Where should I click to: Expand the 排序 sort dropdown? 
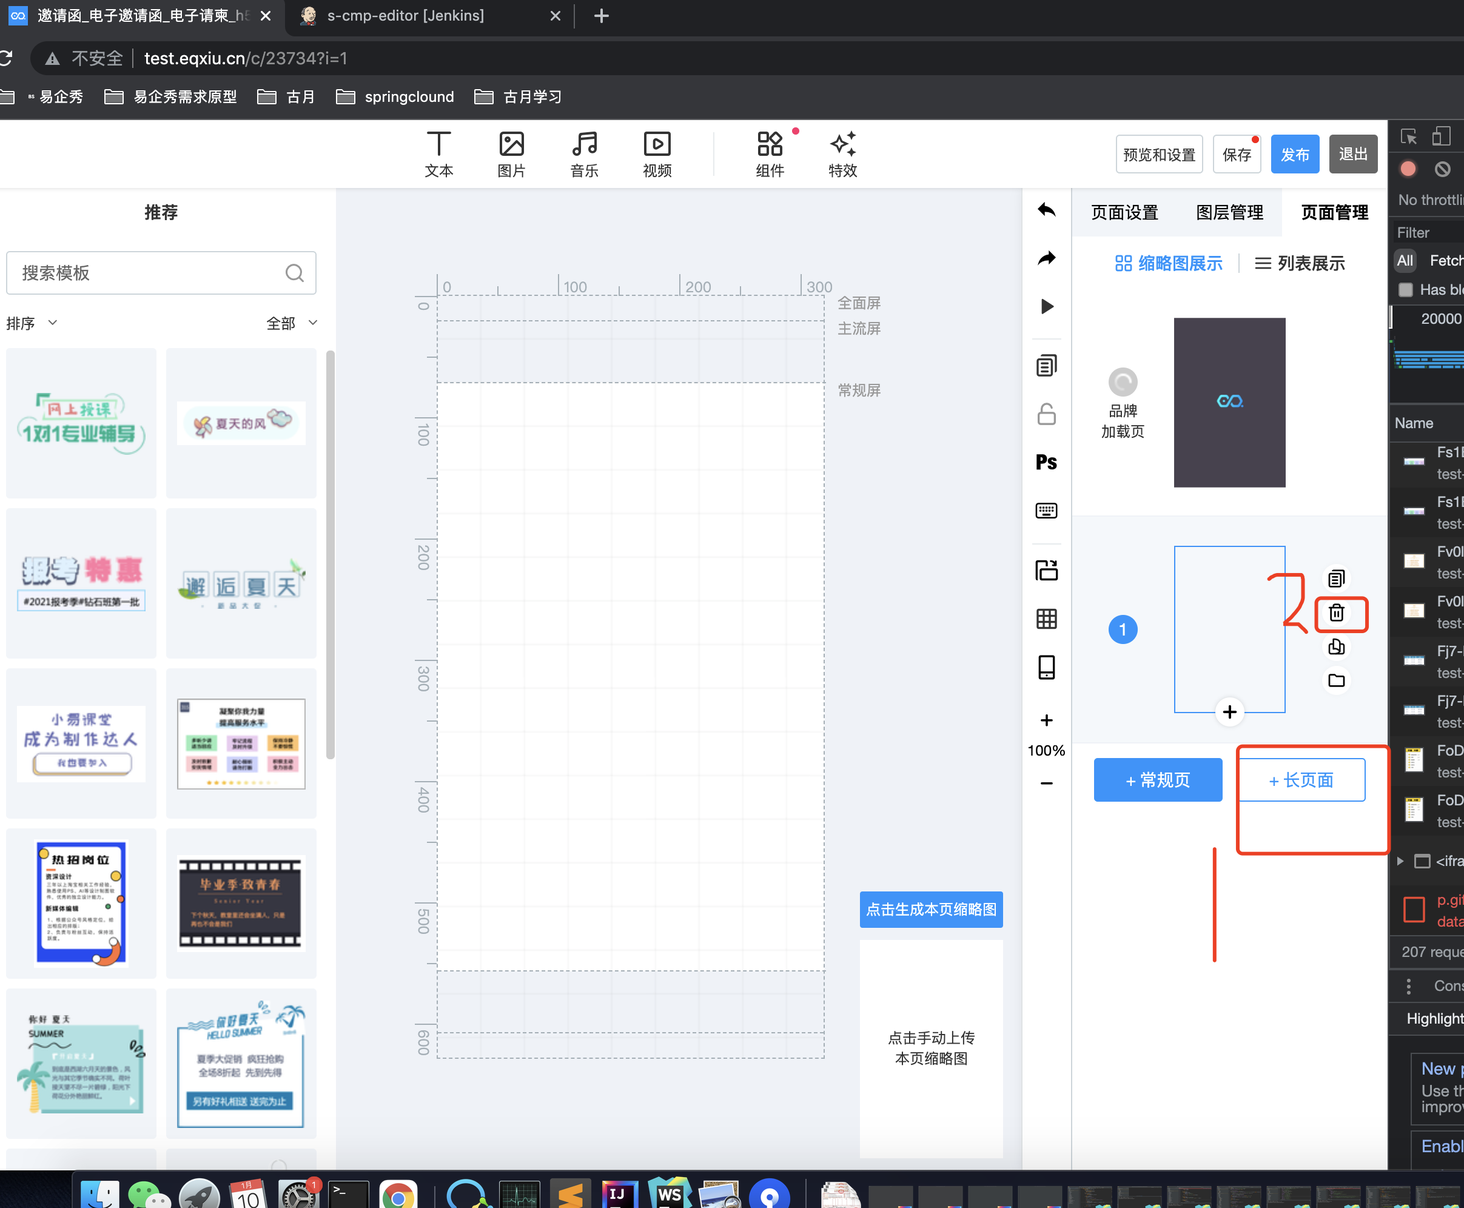pos(32,323)
